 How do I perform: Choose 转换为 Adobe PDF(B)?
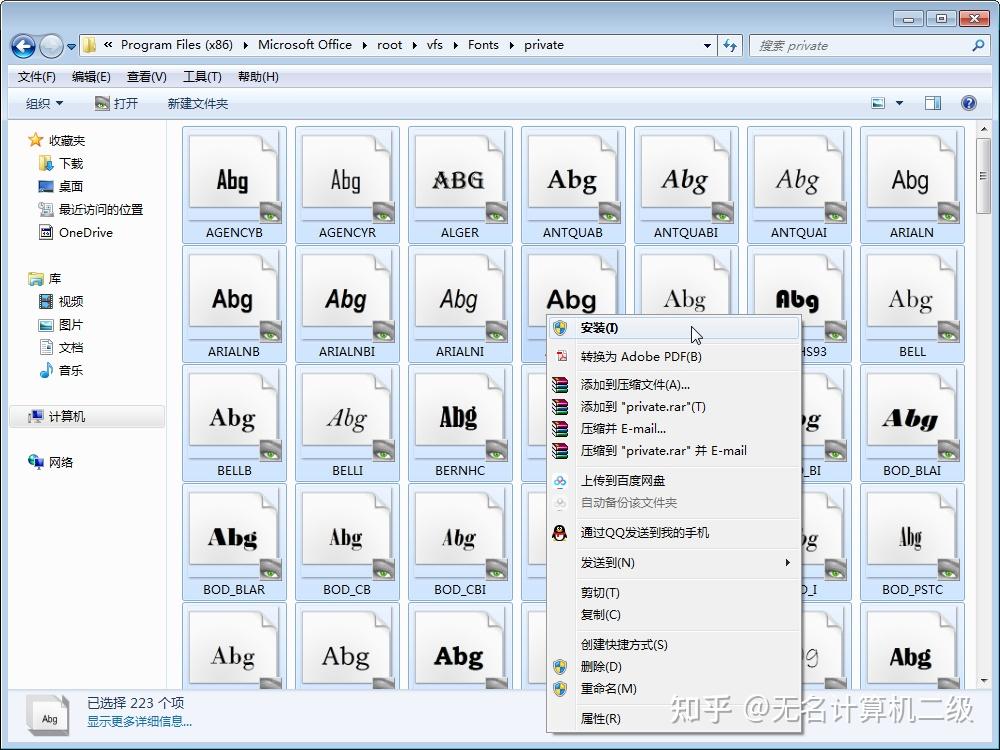pyautogui.click(x=674, y=357)
